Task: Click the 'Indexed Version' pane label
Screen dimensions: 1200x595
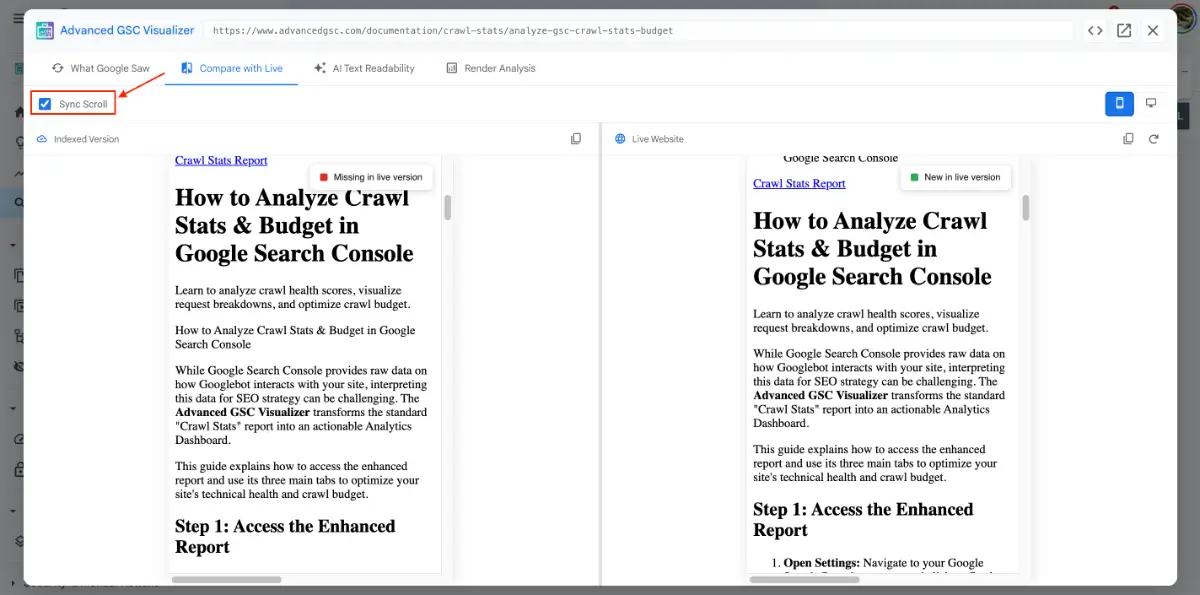Action: 86,139
